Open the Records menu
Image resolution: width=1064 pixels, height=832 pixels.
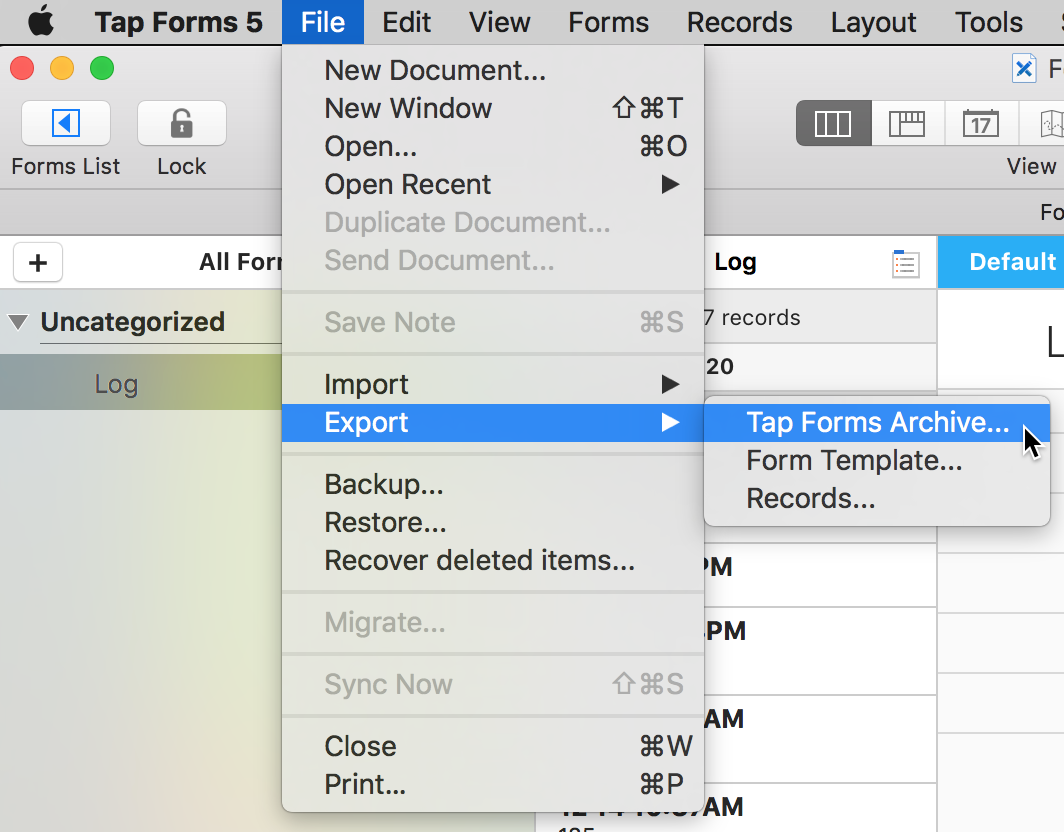click(x=740, y=22)
